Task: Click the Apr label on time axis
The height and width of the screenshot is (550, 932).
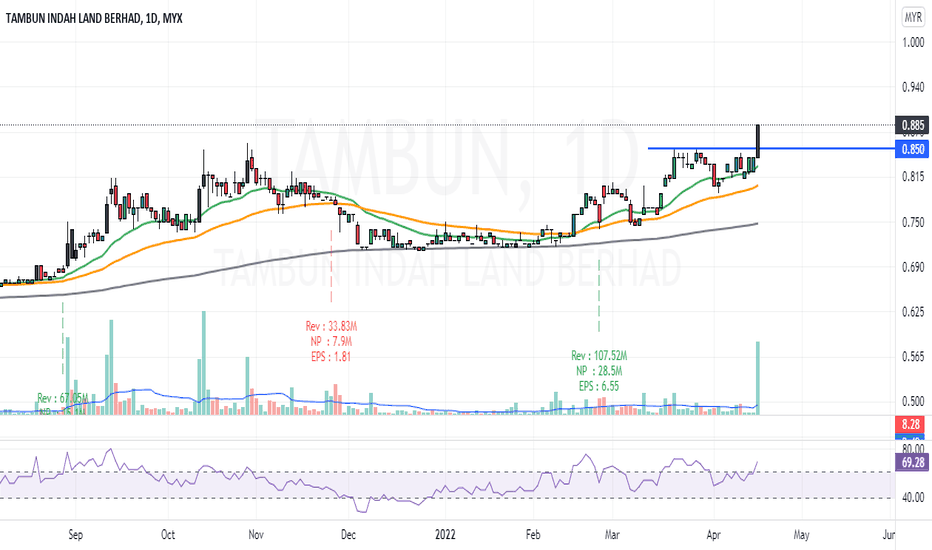Action: [x=714, y=535]
